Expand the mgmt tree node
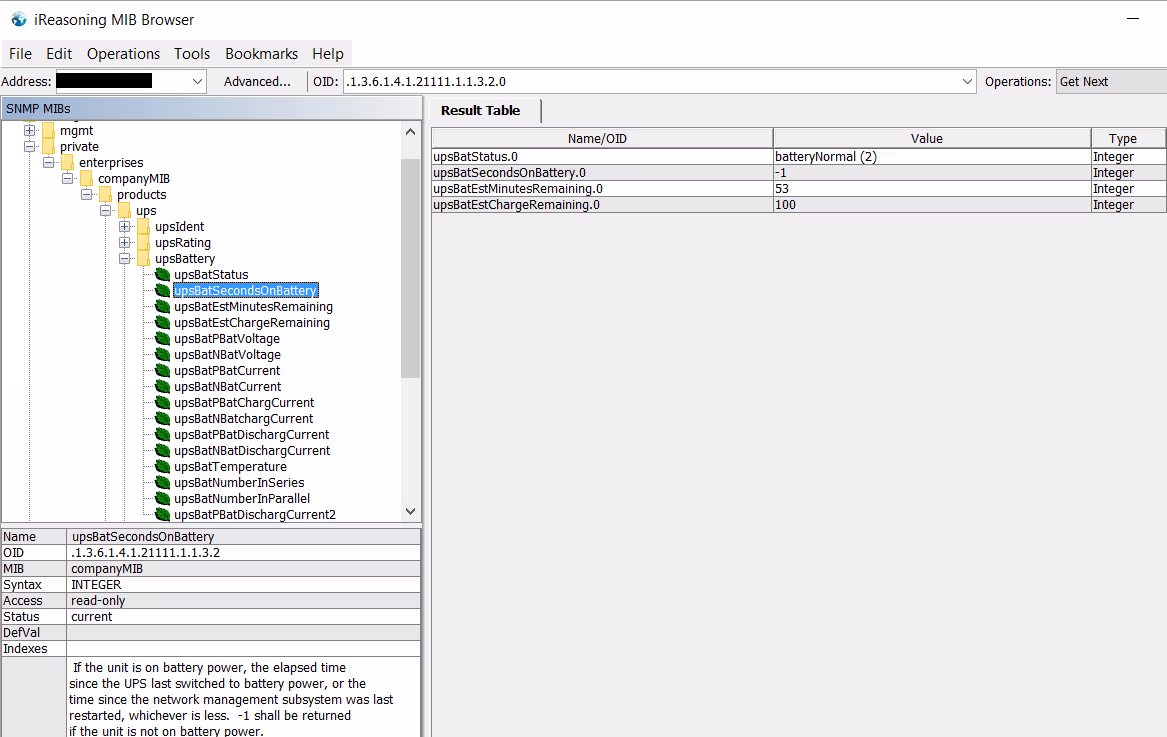The width and height of the screenshot is (1167, 737). tap(30, 131)
